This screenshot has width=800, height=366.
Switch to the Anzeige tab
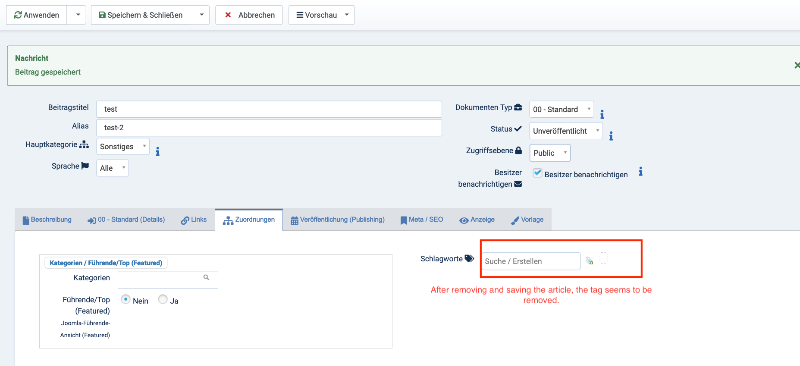click(477, 220)
